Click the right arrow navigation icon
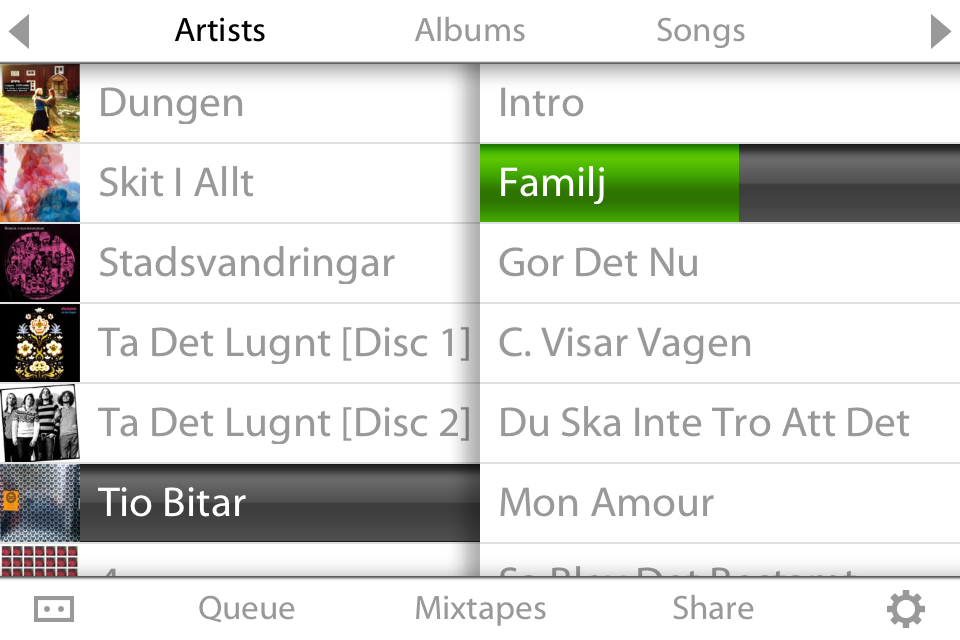Viewport: 960px width, 640px height. tap(940, 31)
